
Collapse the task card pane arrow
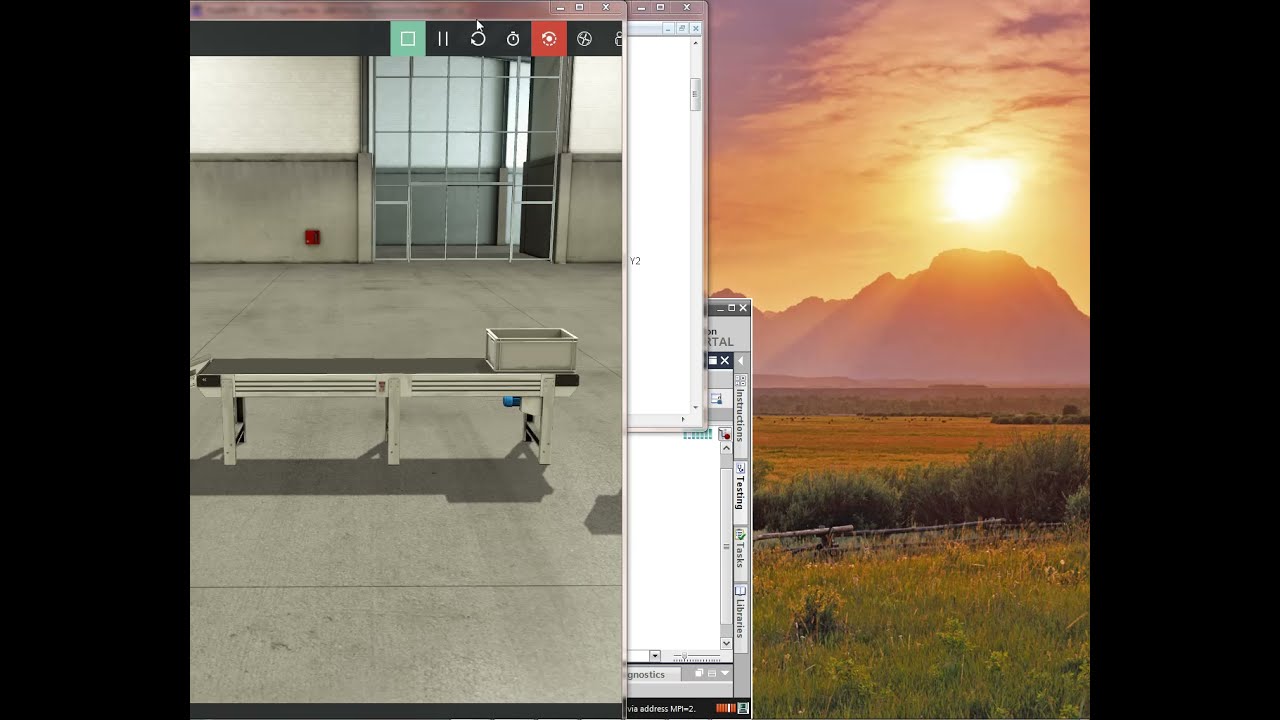coord(741,361)
